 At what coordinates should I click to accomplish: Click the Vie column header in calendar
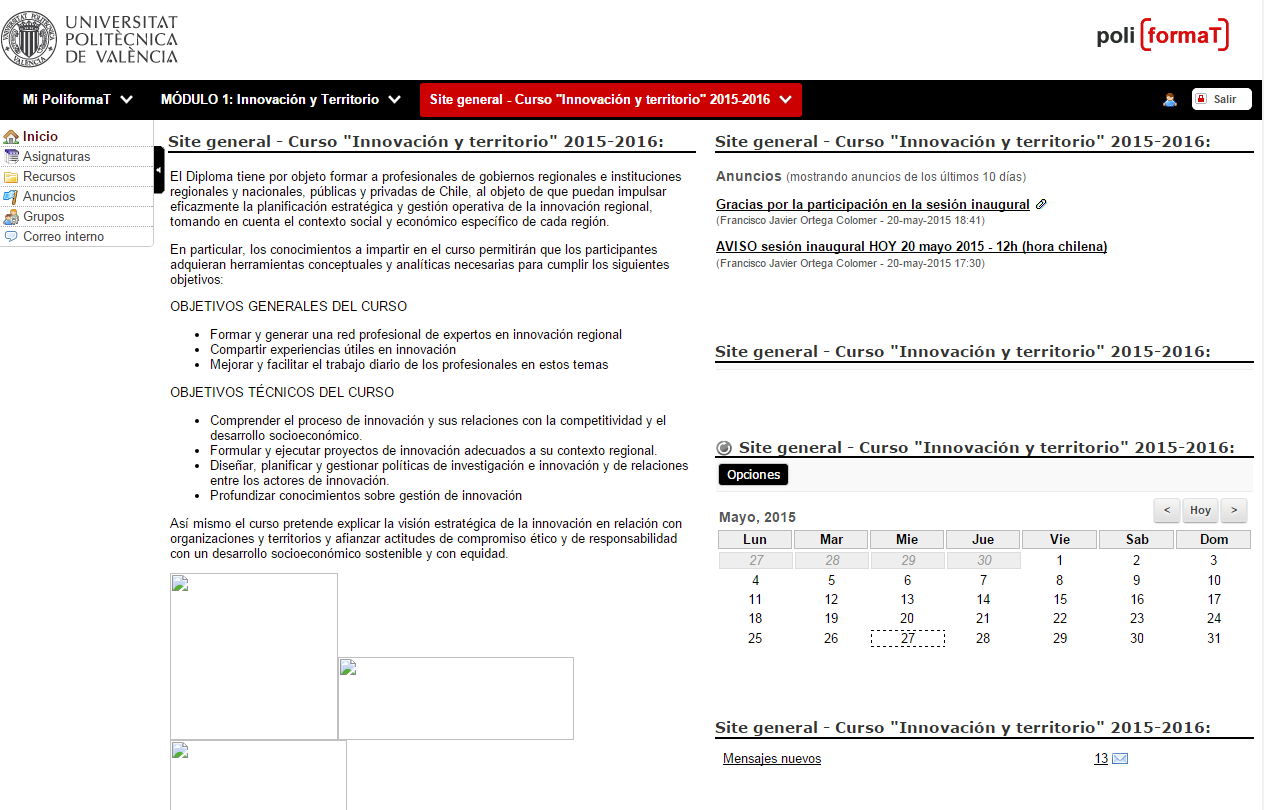coord(1060,540)
